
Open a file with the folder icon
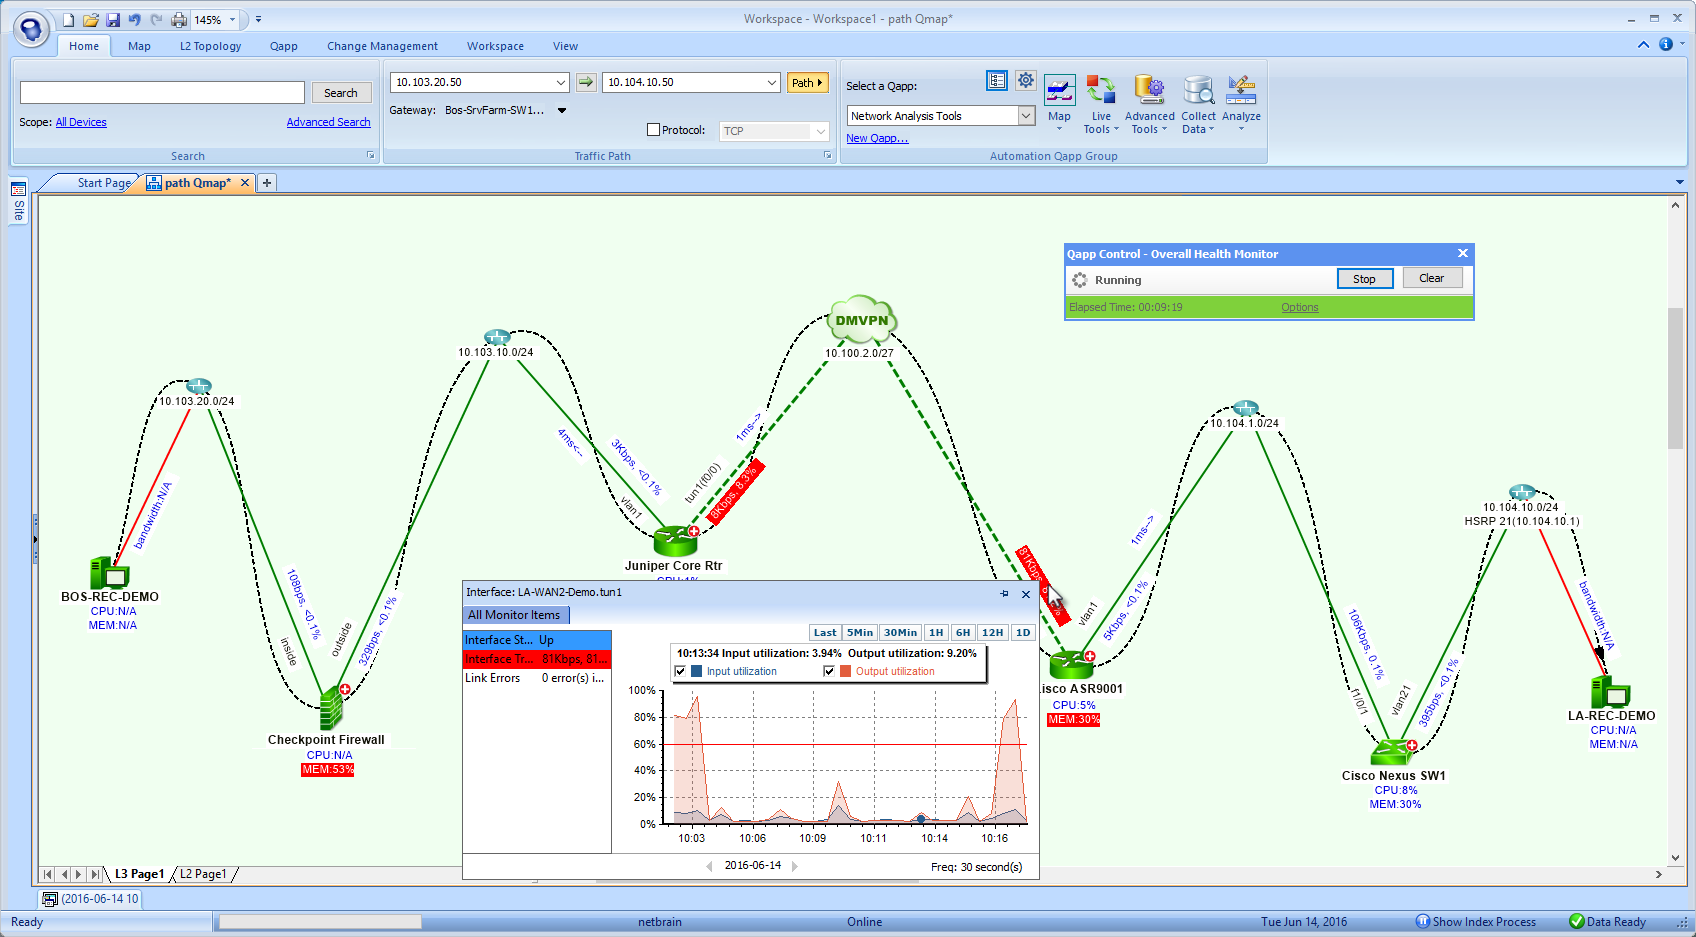click(x=90, y=20)
